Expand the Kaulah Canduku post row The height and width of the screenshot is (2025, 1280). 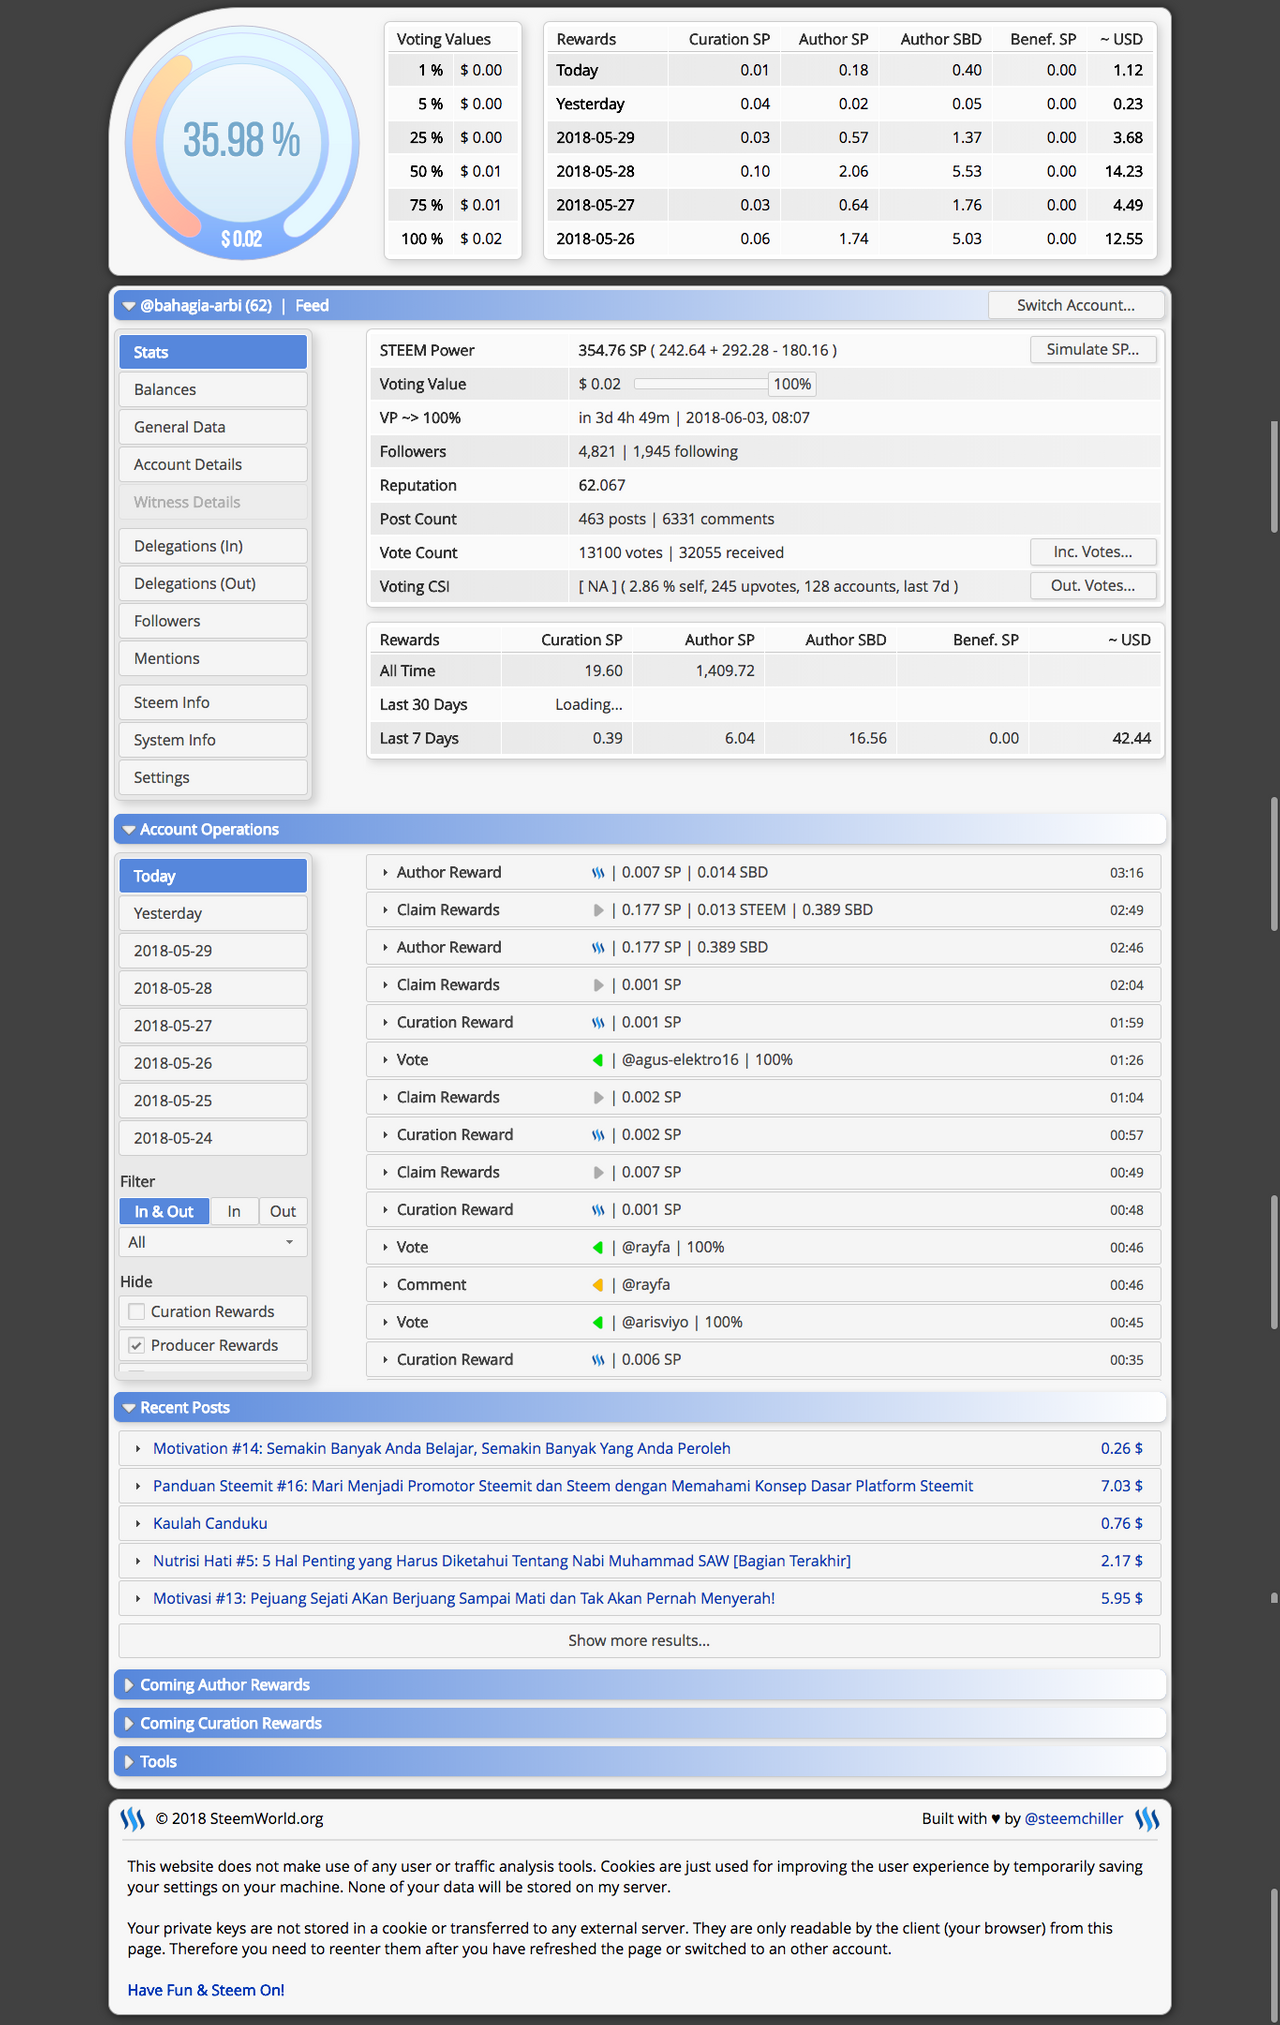pyautogui.click(x=137, y=1524)
